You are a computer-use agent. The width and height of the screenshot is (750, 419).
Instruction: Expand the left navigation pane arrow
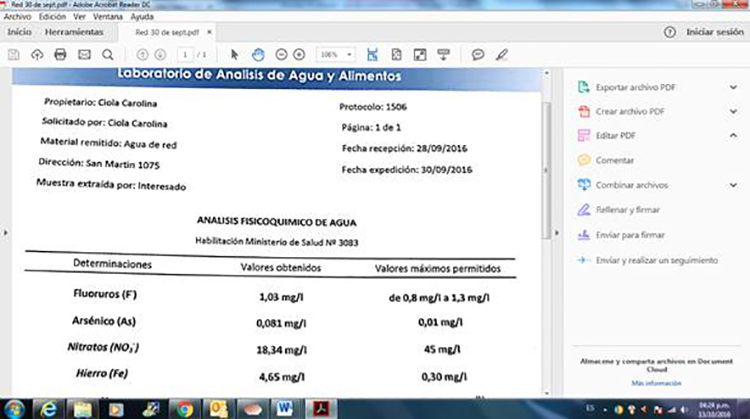5,233
